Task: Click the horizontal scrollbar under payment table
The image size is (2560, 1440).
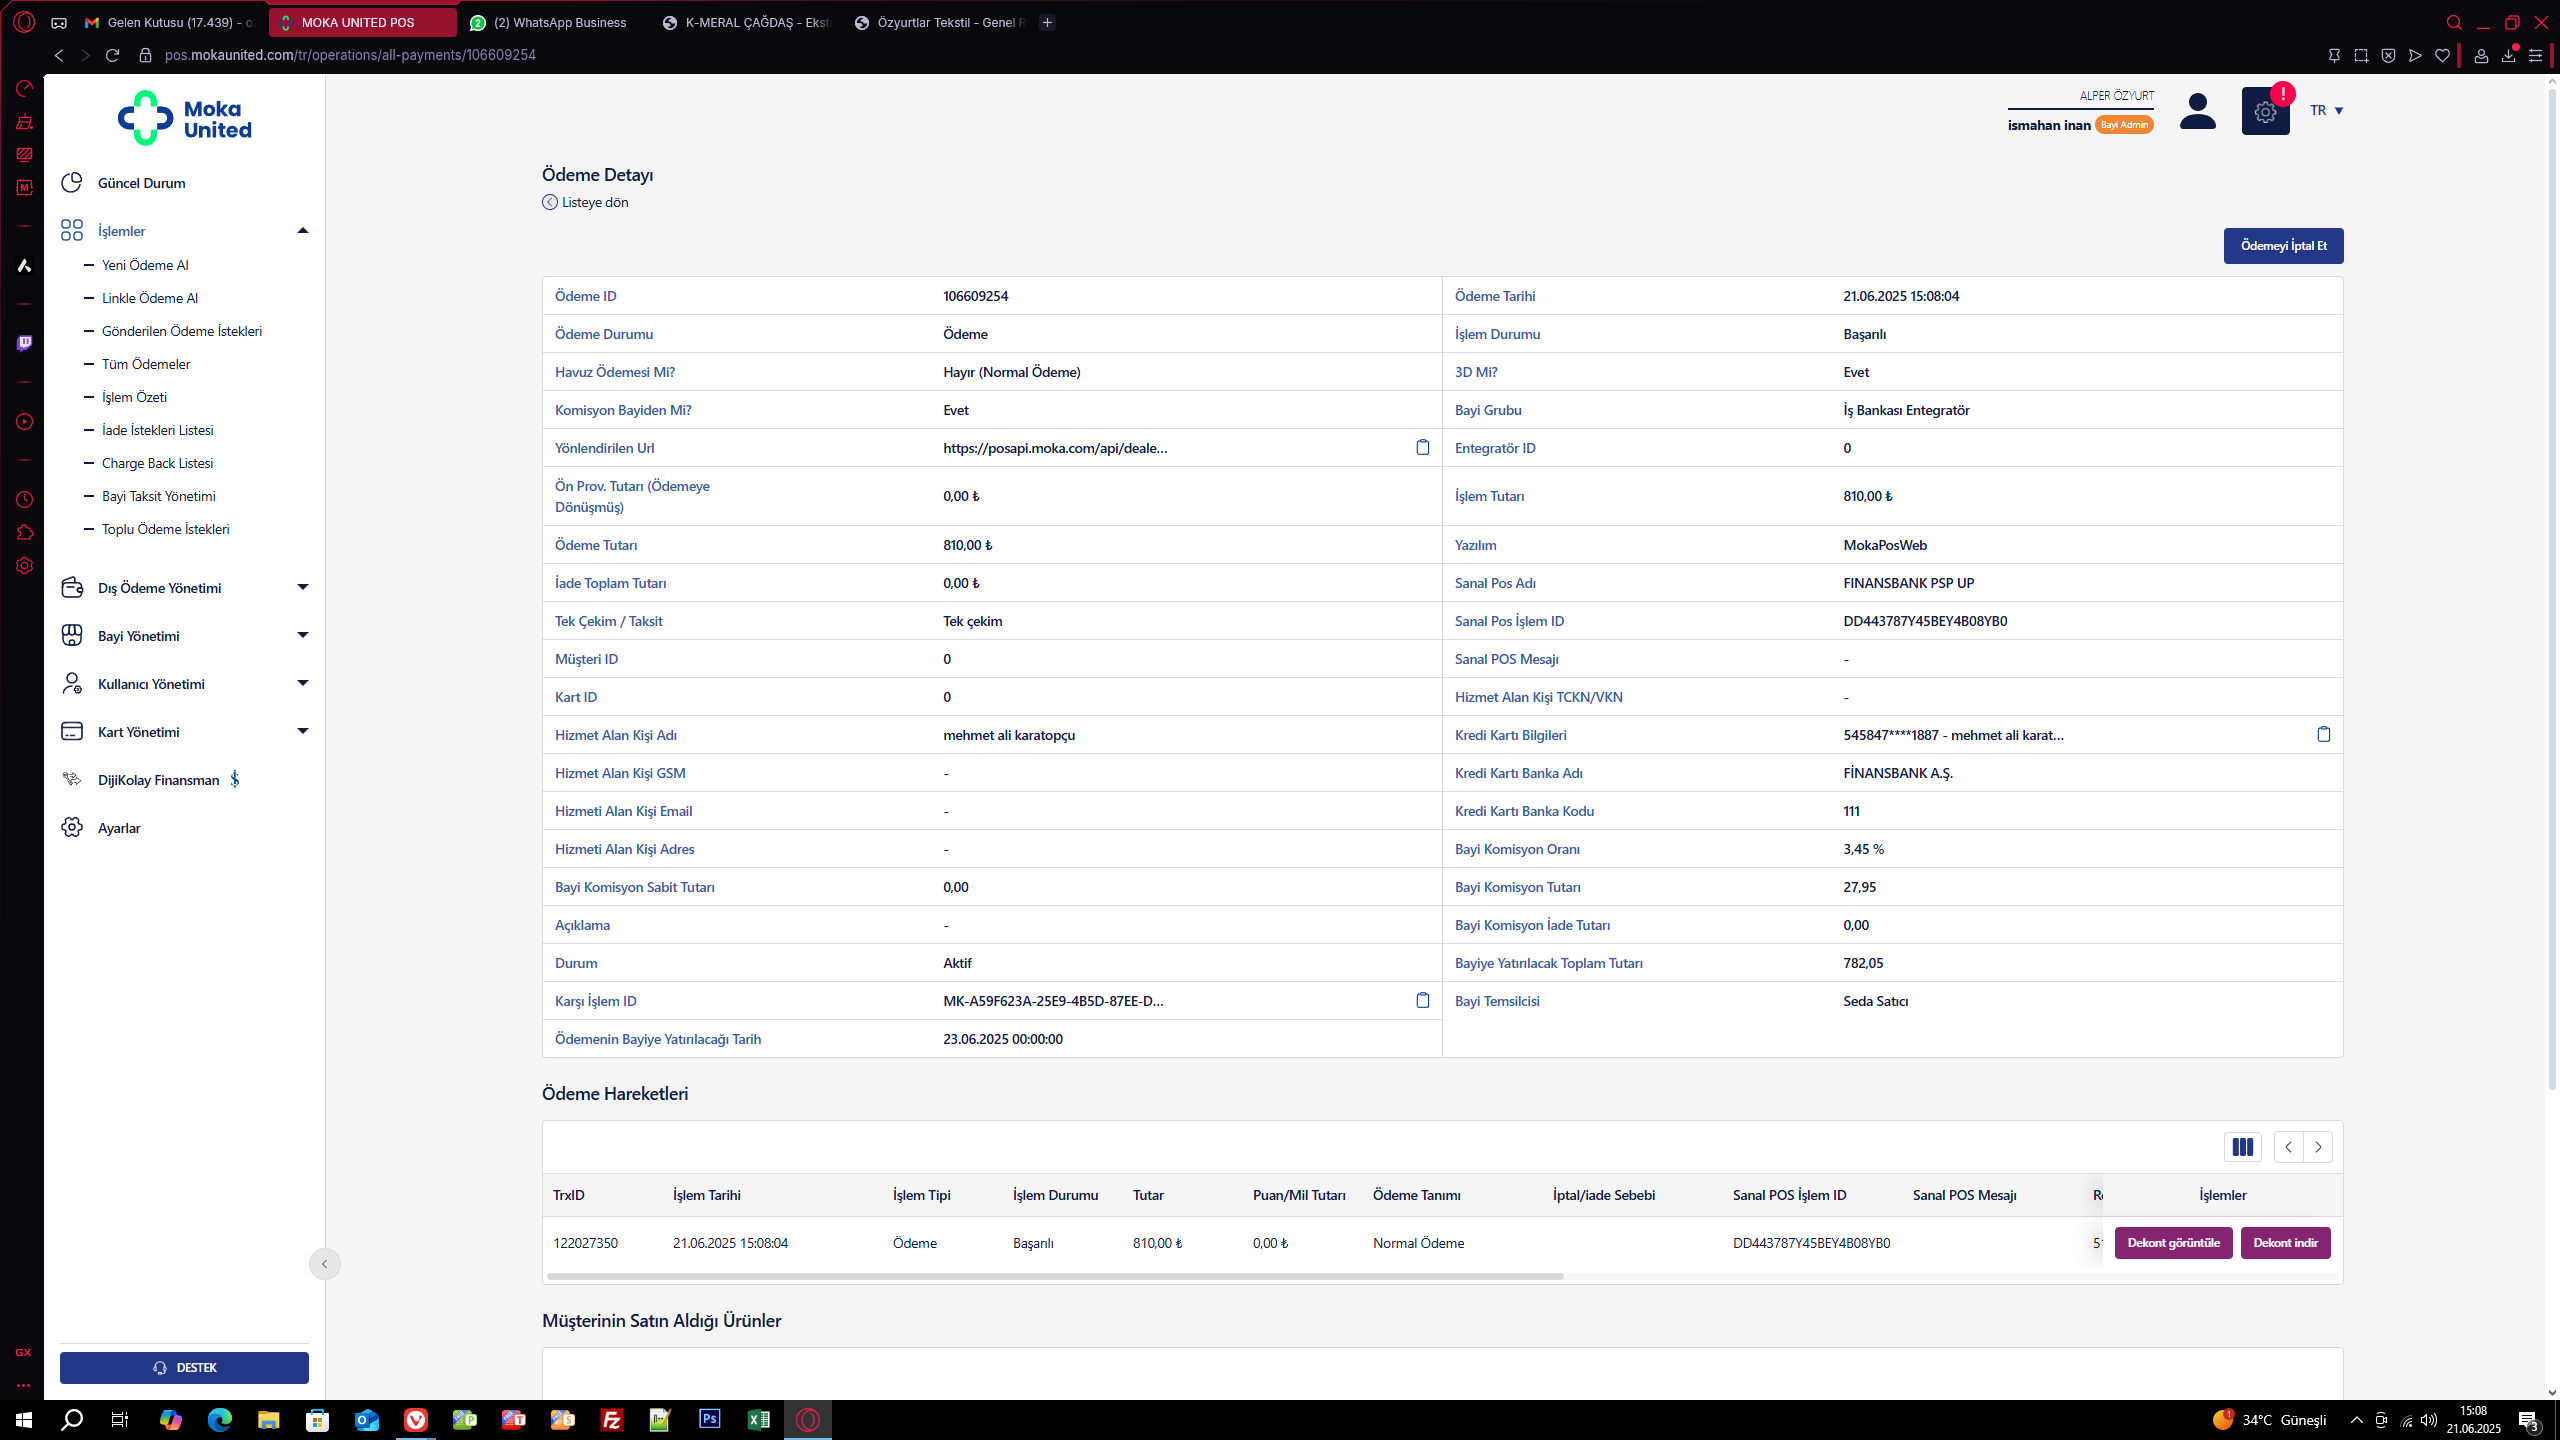Action: (1055, 1277)
